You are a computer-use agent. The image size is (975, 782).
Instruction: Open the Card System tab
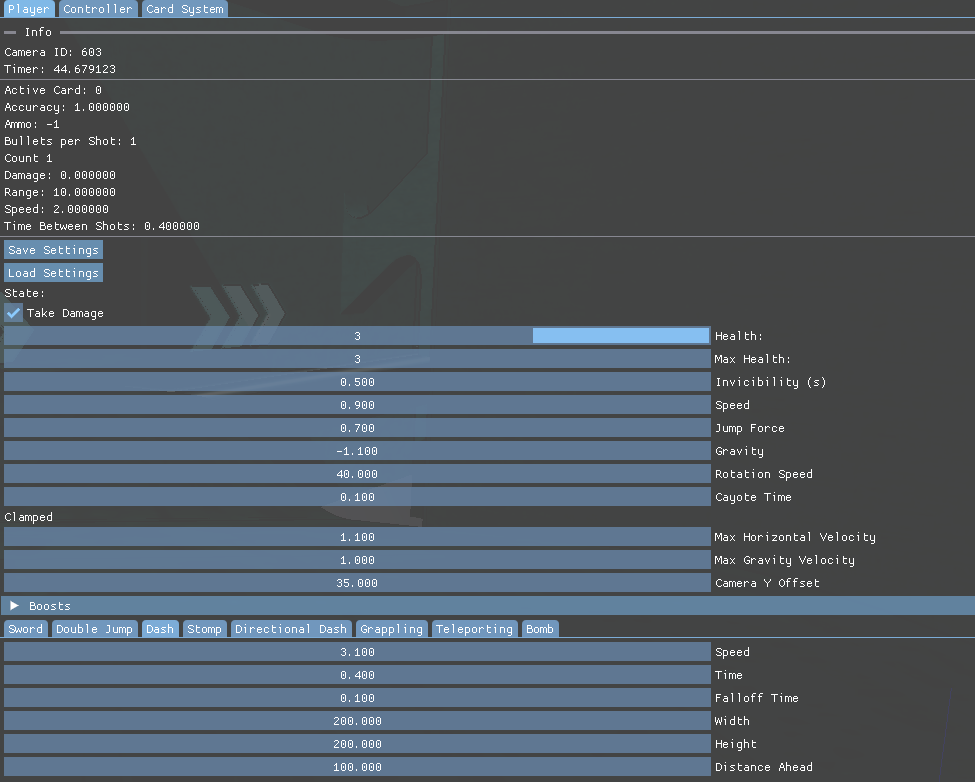184,9
